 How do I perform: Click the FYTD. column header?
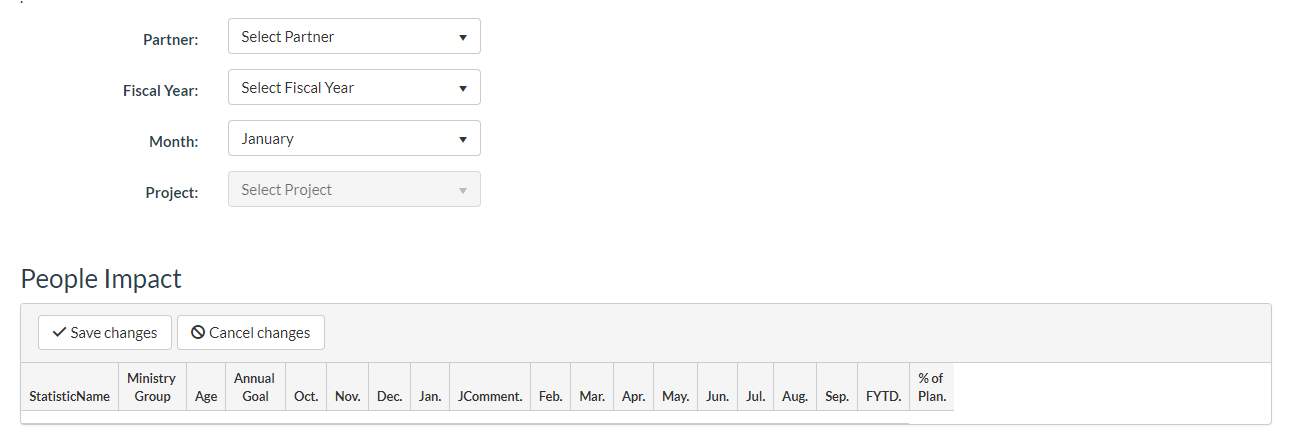[x=884, y=396]
